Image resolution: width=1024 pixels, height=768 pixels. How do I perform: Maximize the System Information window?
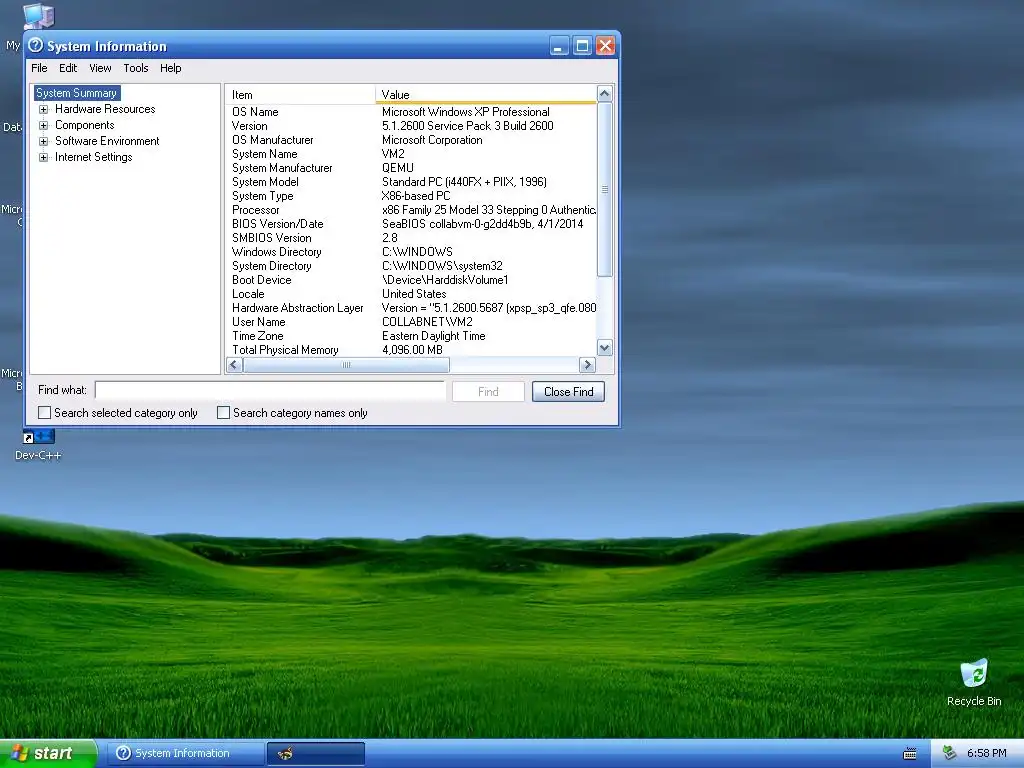click(x=582, y=46)
